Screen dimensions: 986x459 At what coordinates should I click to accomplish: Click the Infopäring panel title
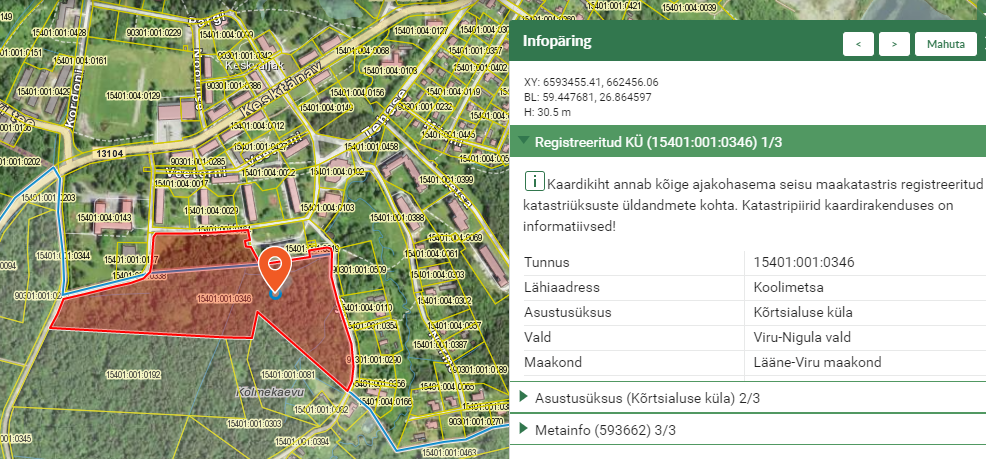557,42
